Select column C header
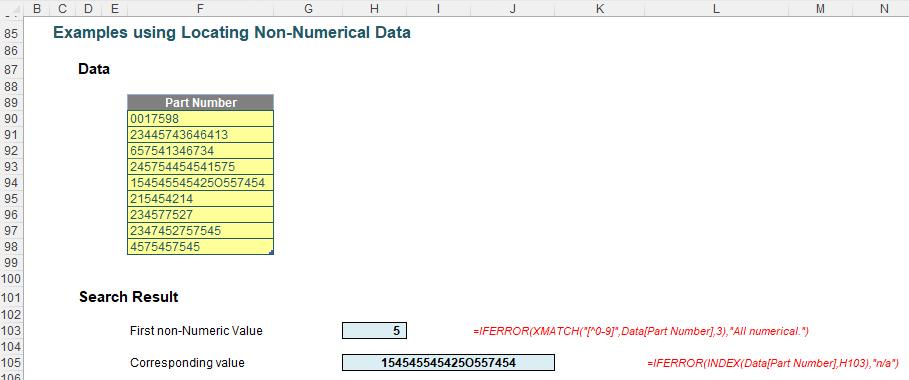Viewport: 909px width, 380px height. coord(63,8)
